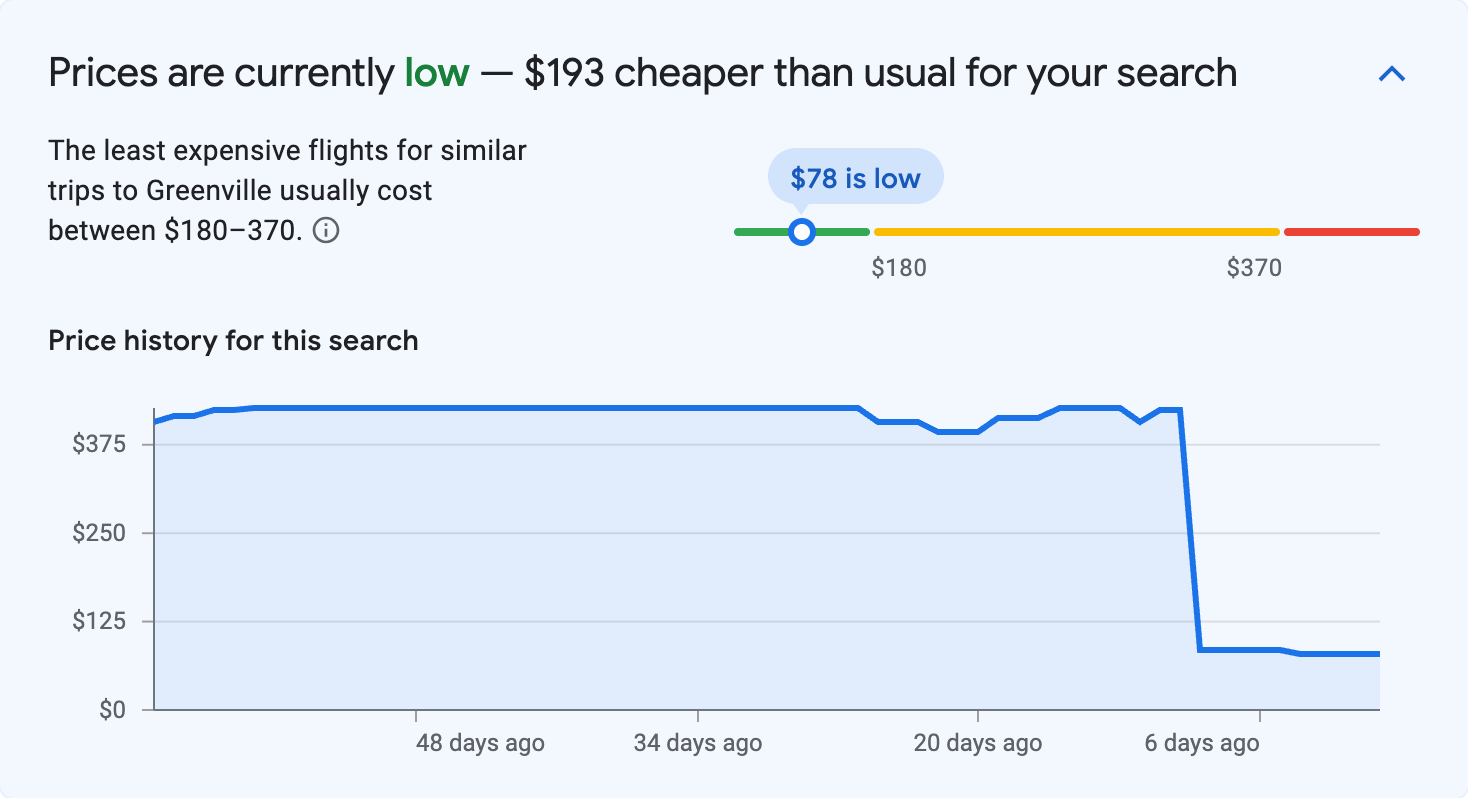Click the '$180' lower bound label
Viewport: 1468px width, 798px height.
tap(899, 267)
